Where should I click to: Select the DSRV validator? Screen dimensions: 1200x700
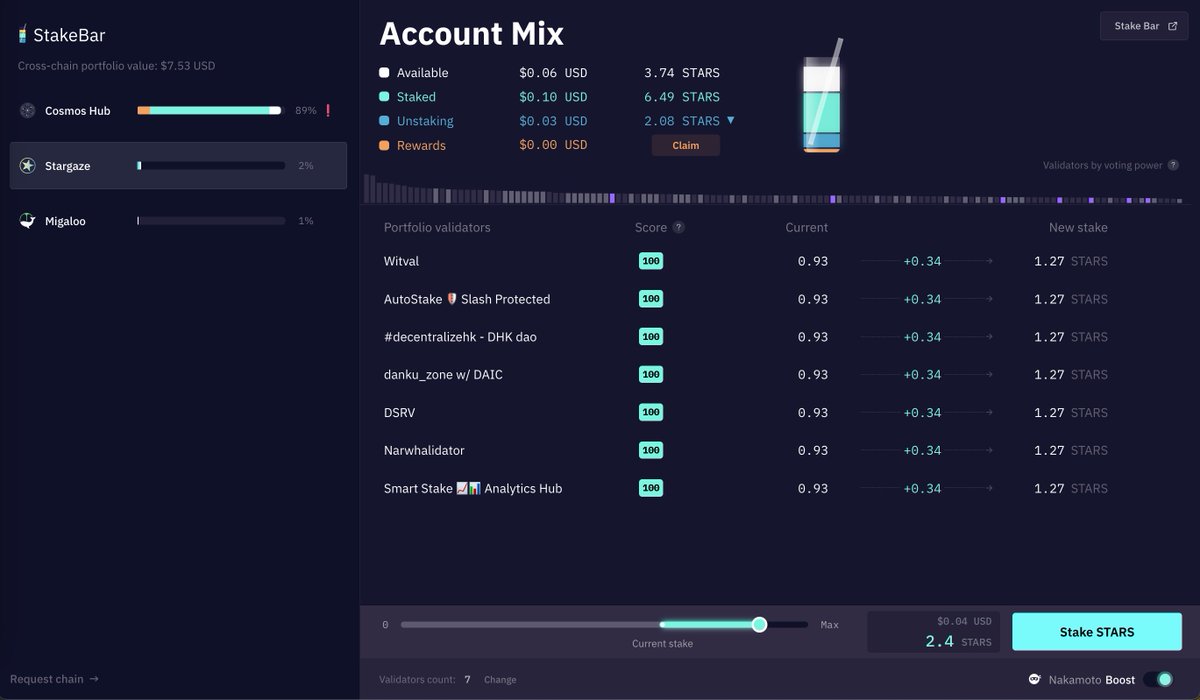click(x=746, y=413)
